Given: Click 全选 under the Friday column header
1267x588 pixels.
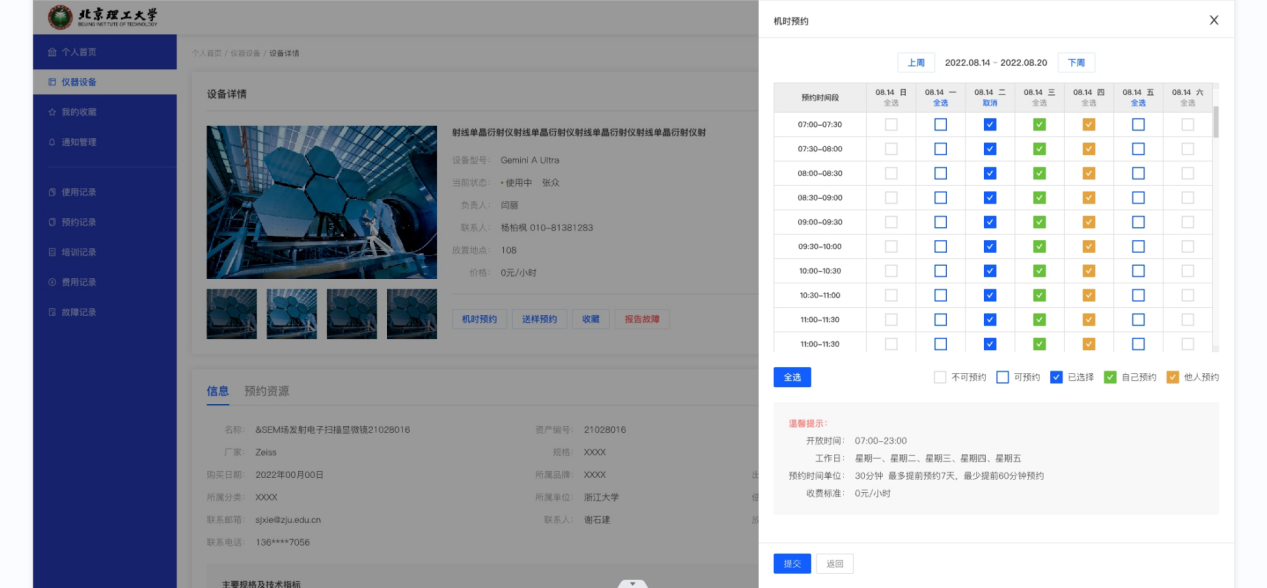Looking at the screenshot, I should 1138,103.
